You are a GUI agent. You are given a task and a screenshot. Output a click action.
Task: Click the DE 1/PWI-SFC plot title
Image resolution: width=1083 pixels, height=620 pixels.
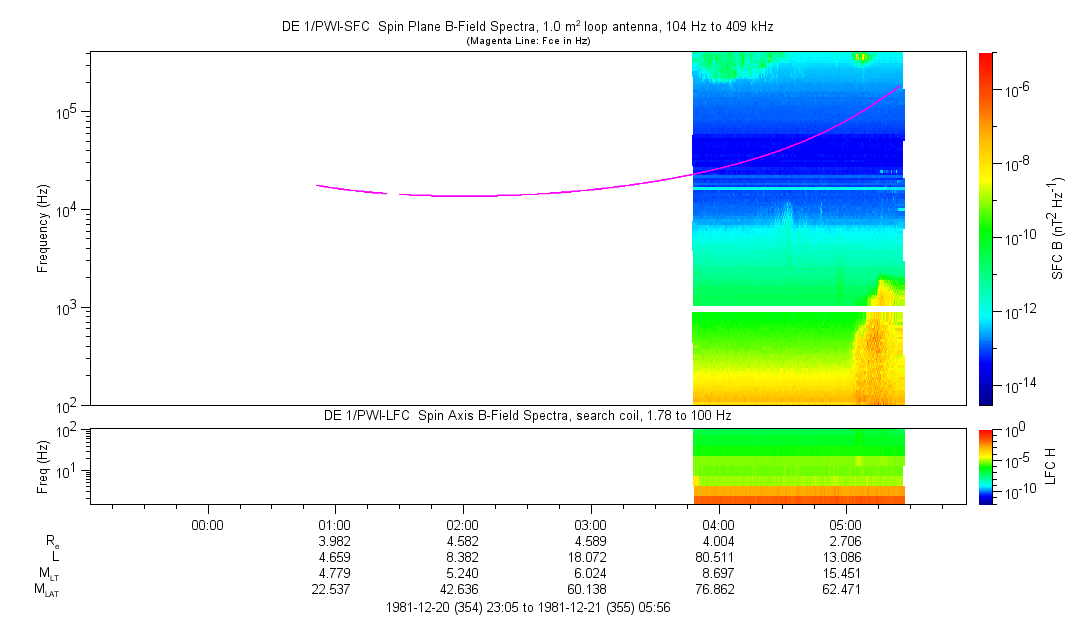530,28
